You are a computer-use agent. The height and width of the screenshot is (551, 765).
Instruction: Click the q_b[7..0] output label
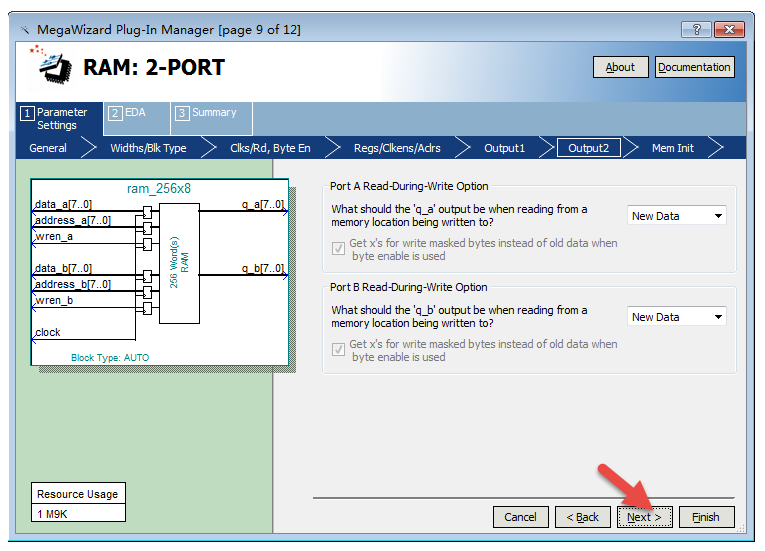pos(262,268)
